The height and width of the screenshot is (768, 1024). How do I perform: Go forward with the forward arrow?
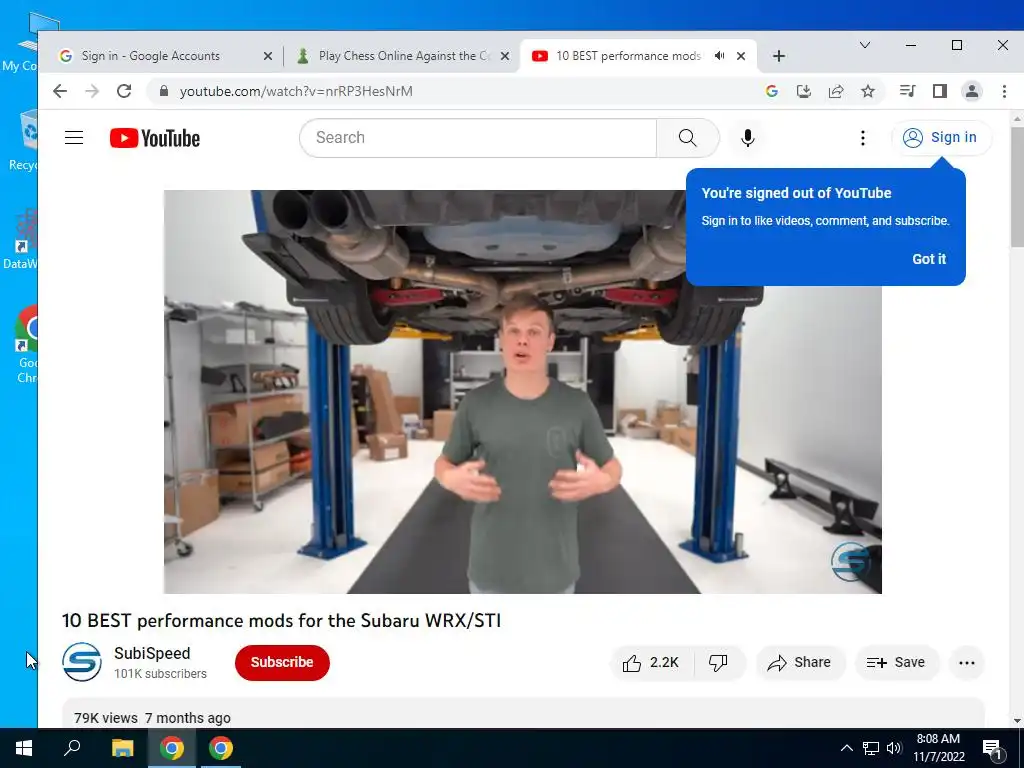pos(92,91)
